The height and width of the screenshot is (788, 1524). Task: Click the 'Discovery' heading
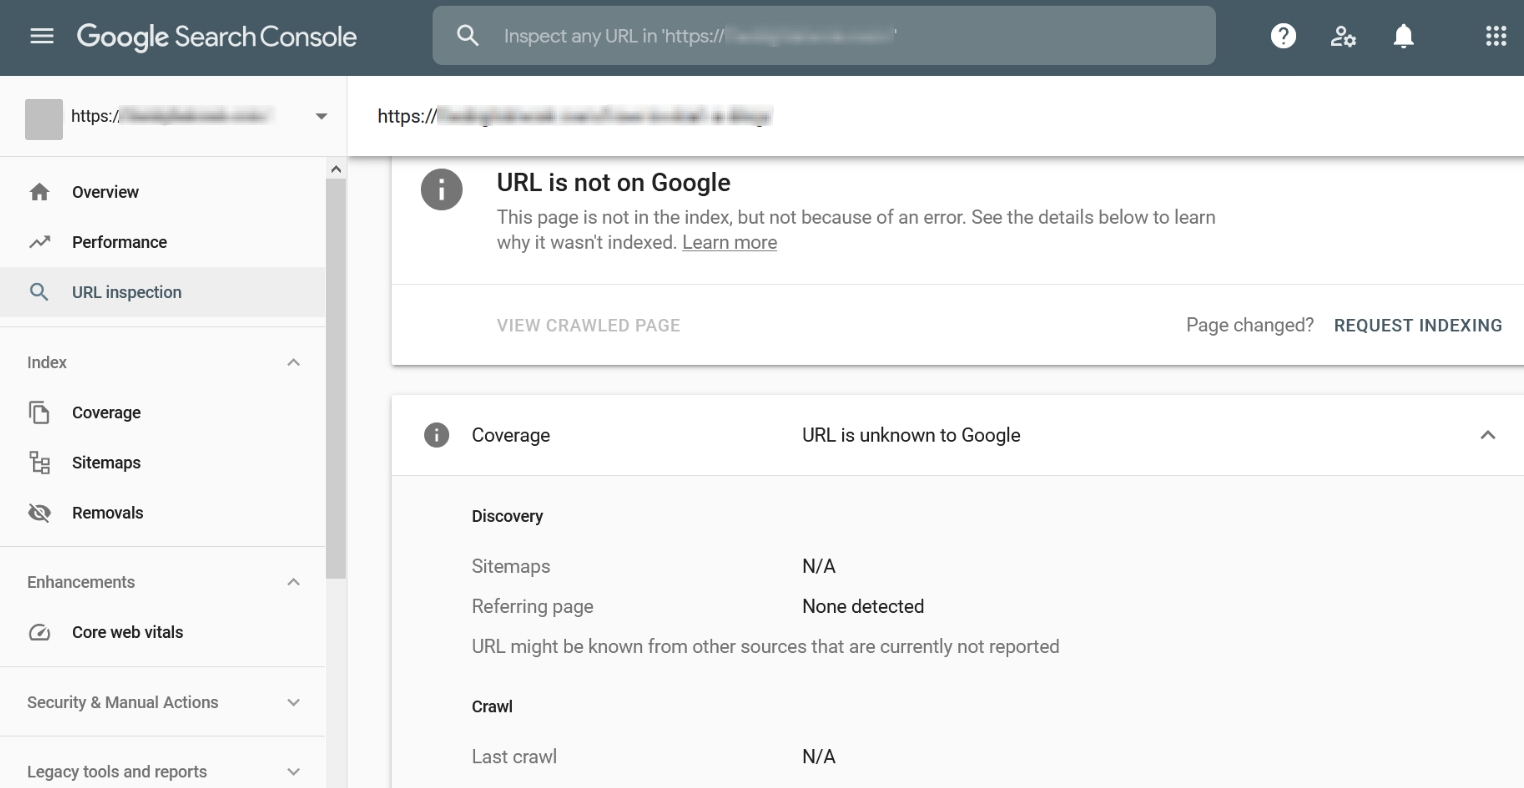point(507,516)
